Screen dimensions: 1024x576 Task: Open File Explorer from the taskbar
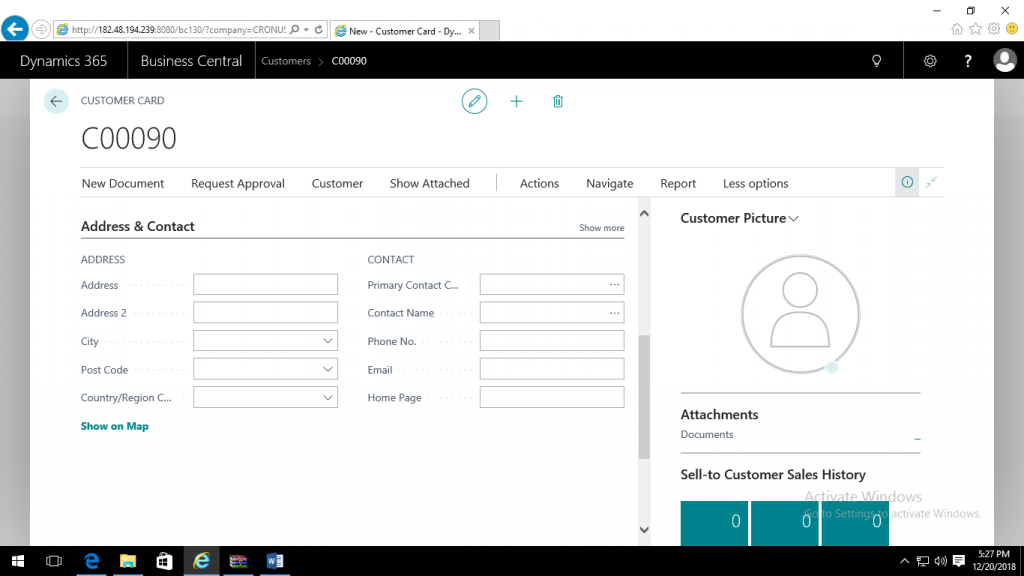tap(128, 561)
